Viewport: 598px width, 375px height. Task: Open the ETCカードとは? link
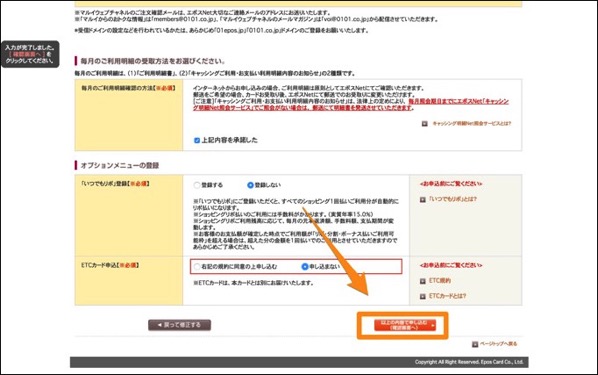tap(447, 296)
